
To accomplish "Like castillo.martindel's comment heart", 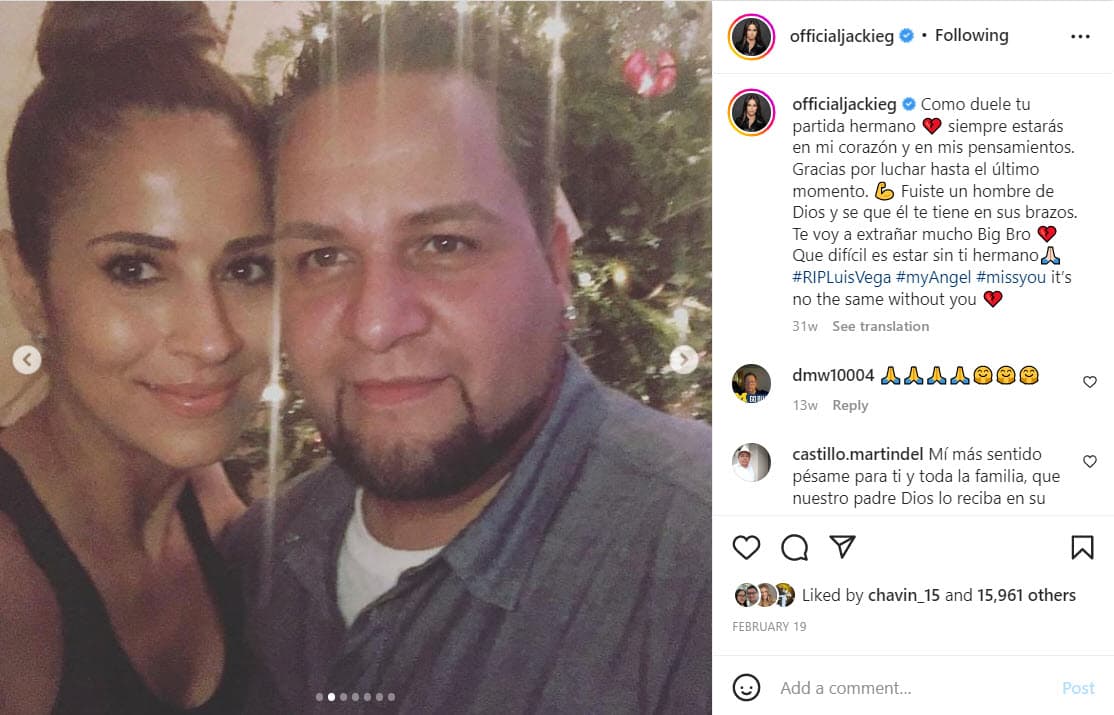I will tap(1089, 461).
